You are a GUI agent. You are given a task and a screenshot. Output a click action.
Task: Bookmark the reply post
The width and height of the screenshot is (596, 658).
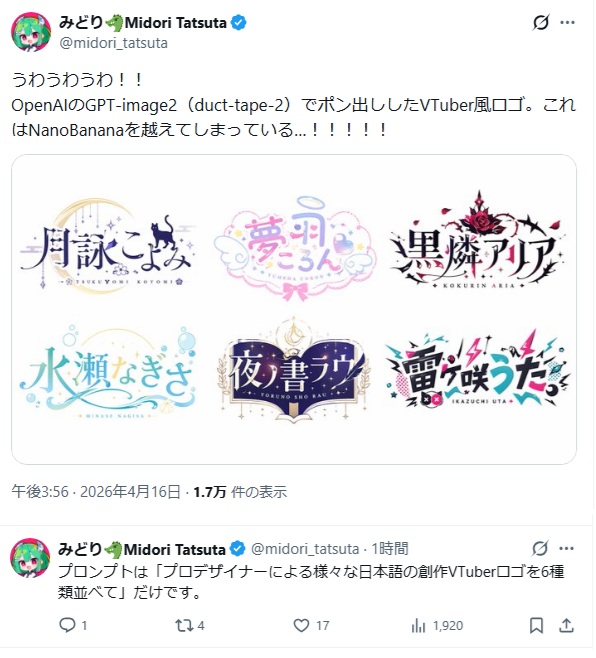click(x=536, y=626)
